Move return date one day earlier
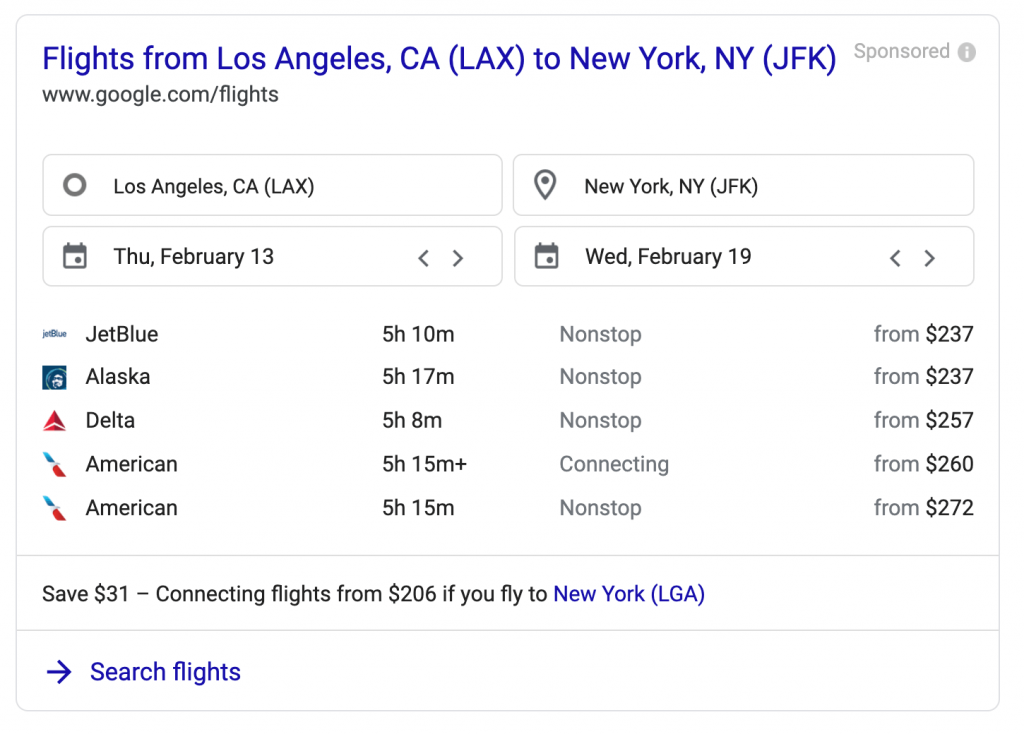 coord(895,258)
